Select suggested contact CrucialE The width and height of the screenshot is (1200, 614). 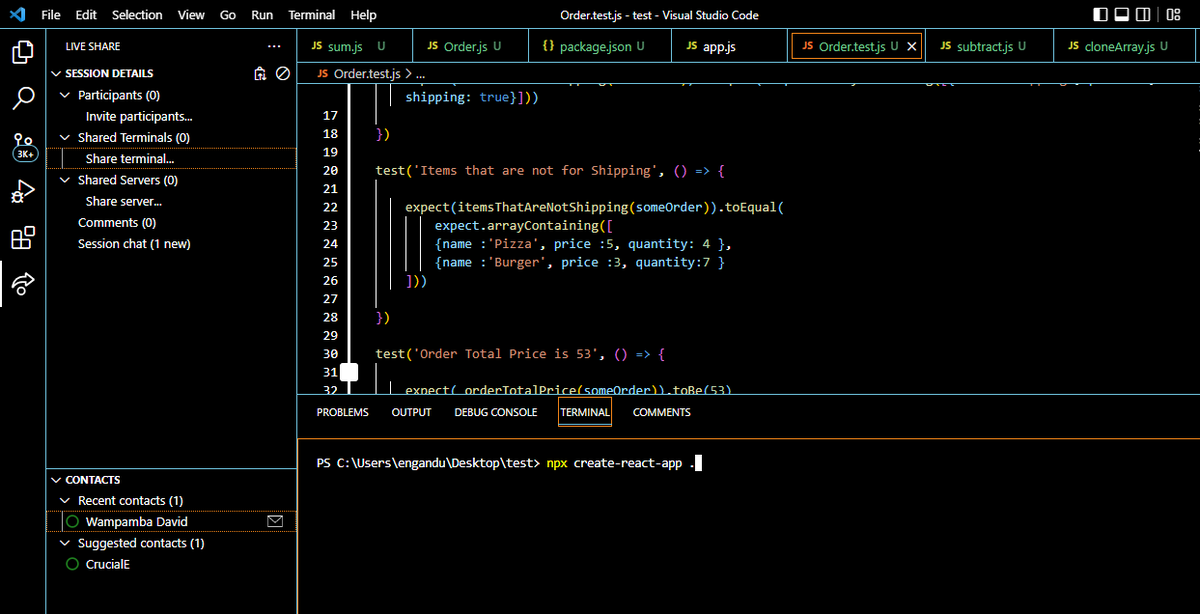coord(108,564)
